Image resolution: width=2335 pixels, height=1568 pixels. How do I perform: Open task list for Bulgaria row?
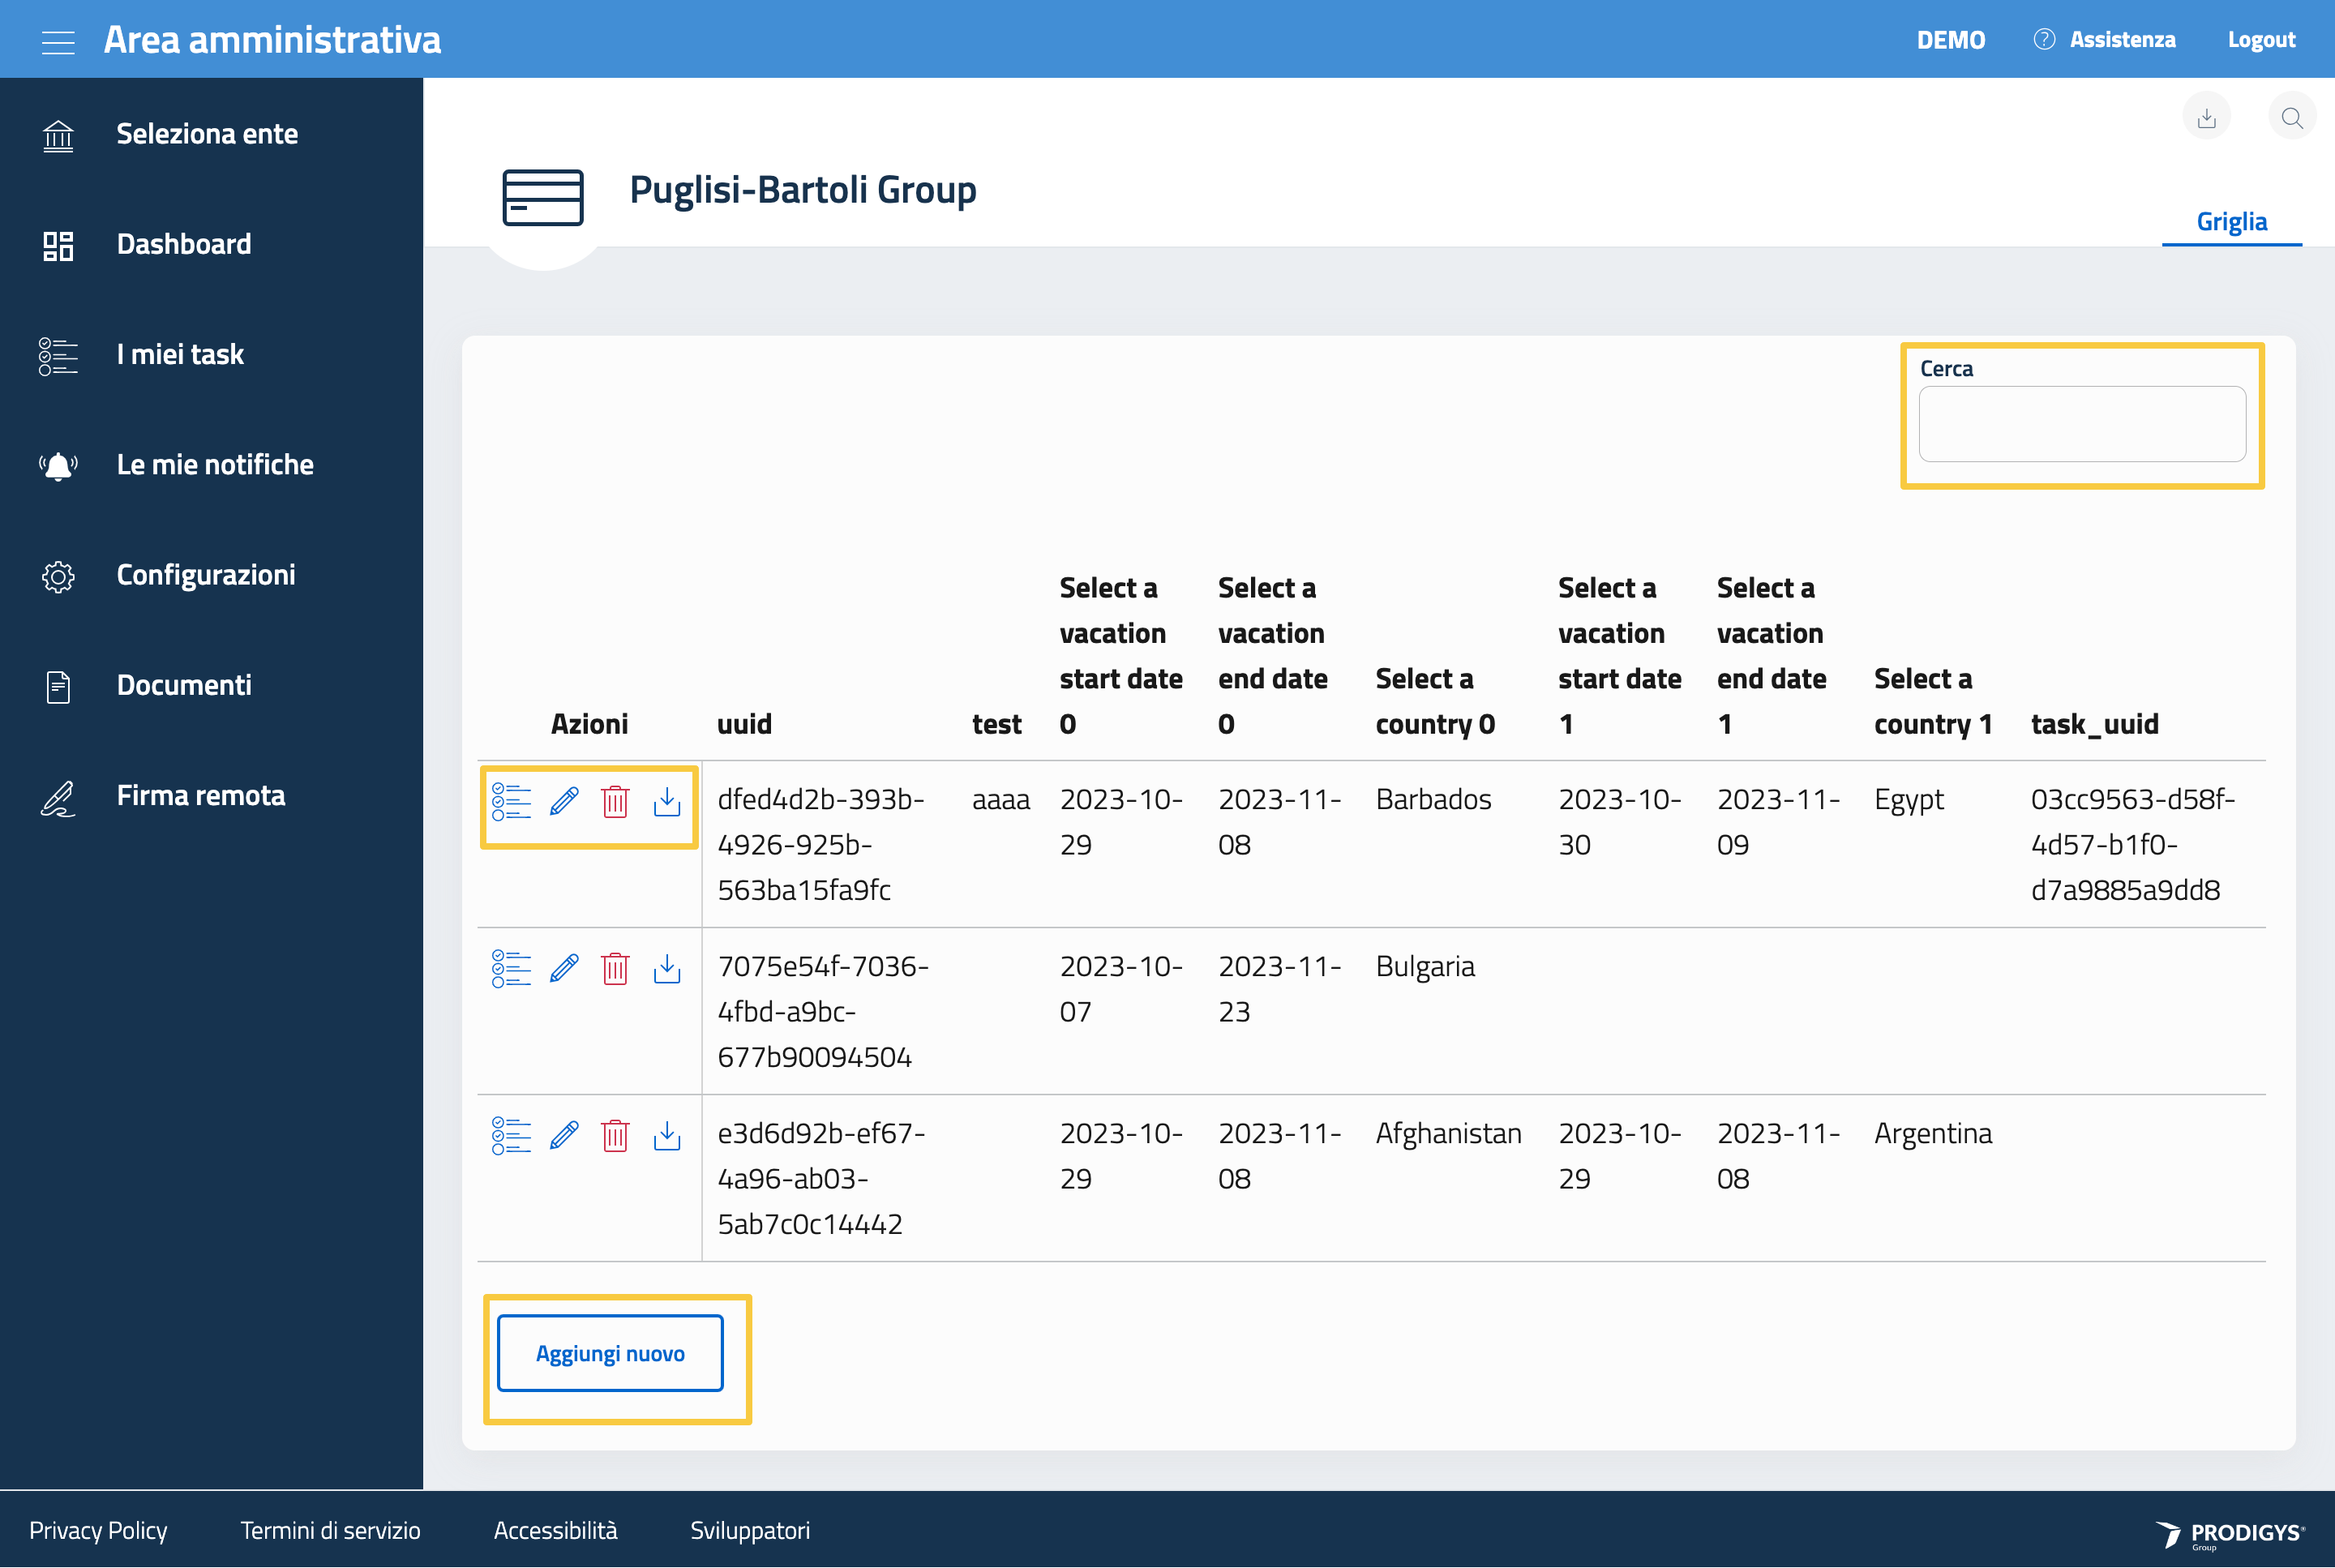point(511,969)
